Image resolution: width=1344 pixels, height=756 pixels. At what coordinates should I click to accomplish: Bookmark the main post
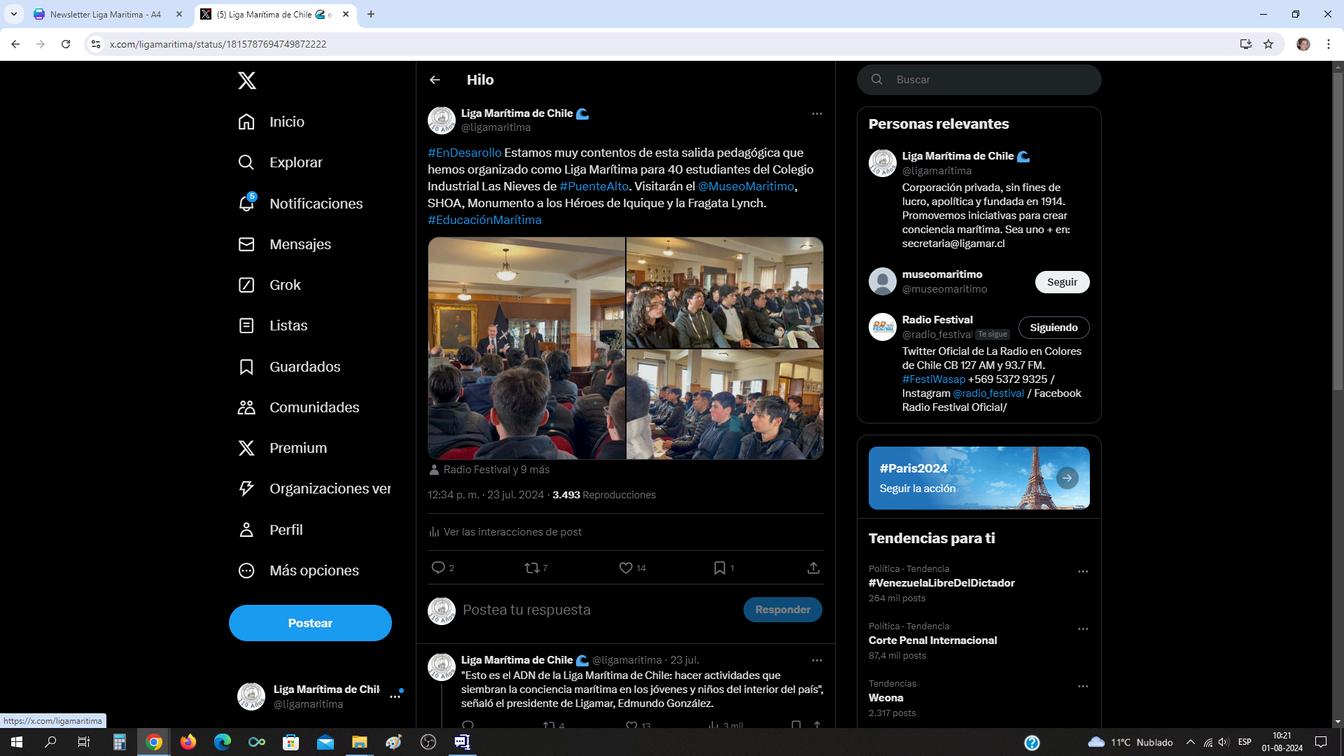[x=719, y=568]
